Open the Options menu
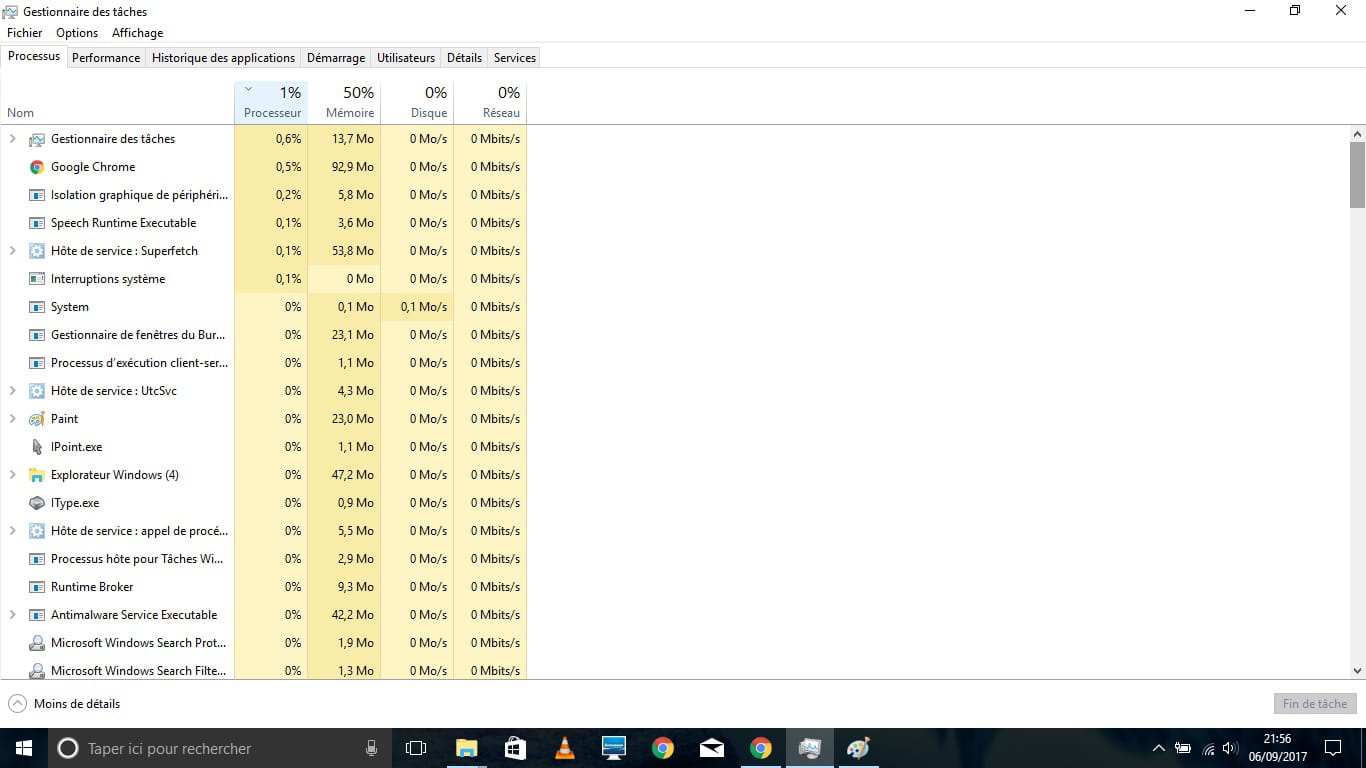Viewport: 1366px width, 768px height. click(x=77, y=33)
